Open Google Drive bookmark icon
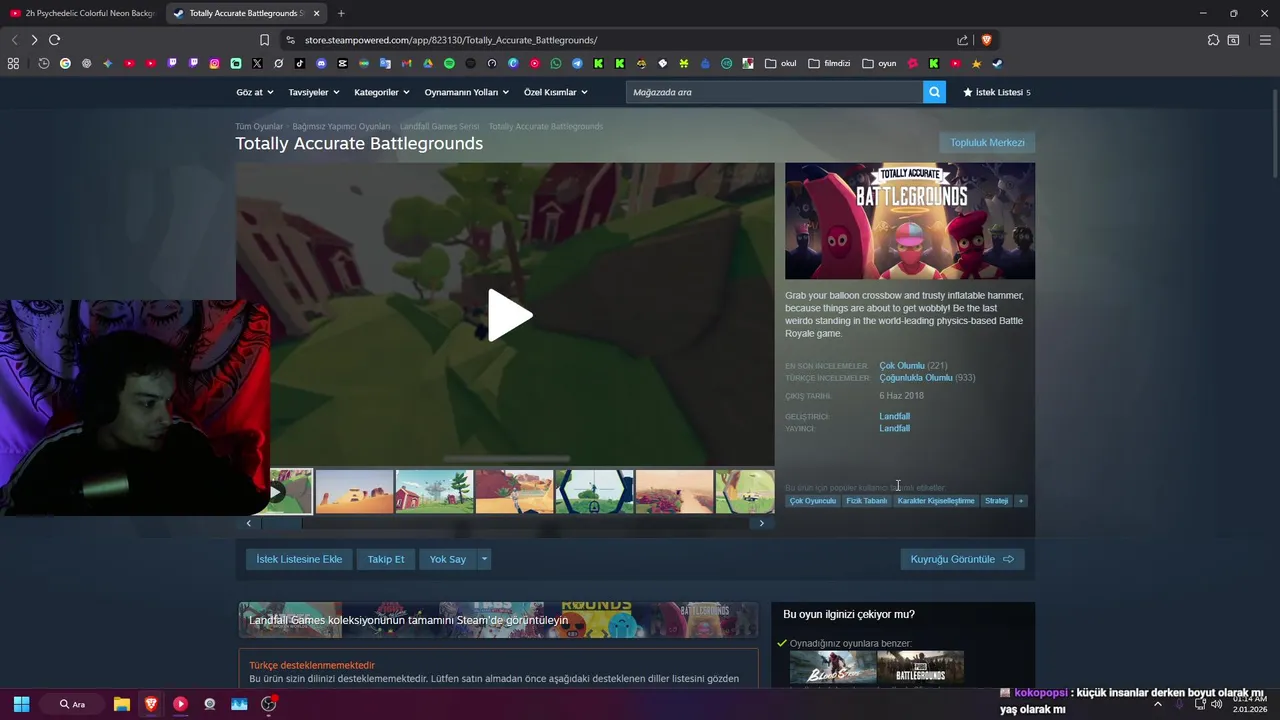Image resolution: width=1280 pixels, height=720 pixels. tap(428, 63)
